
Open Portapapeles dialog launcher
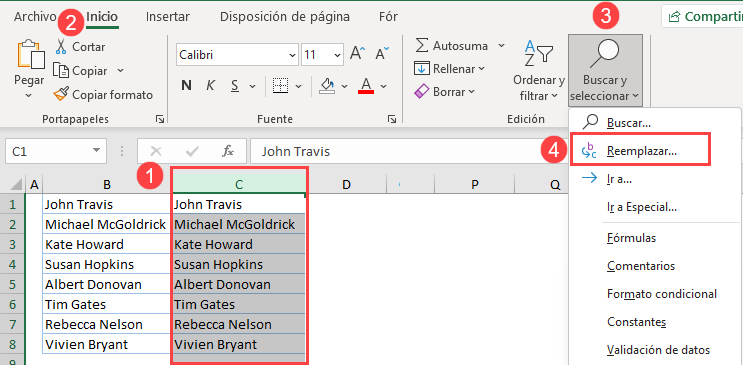click(x=160, y=119)
